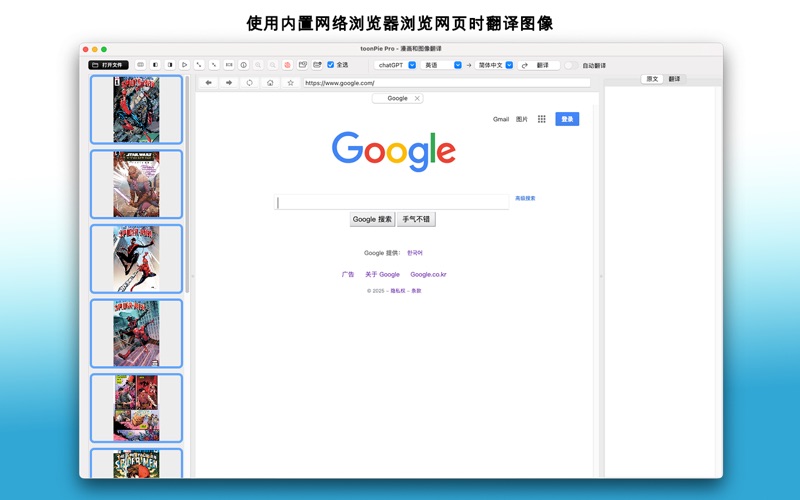Toggle the 自动翻译 auto-translate switch
Screen dimensions: 800x500
(571, 65)
